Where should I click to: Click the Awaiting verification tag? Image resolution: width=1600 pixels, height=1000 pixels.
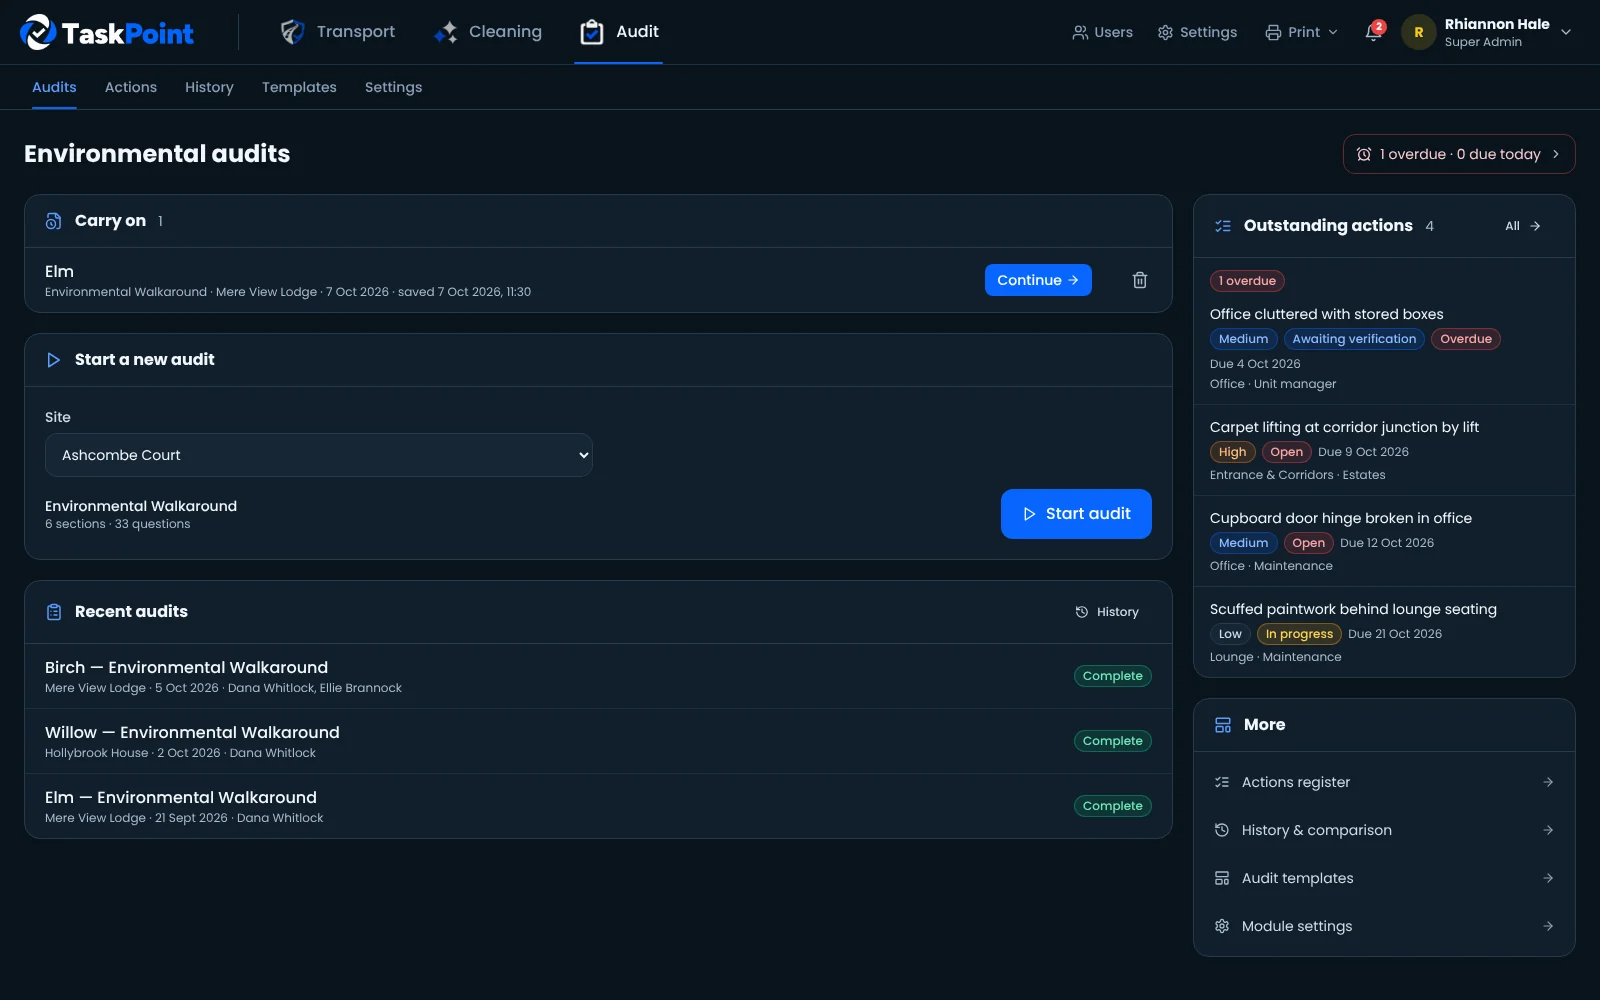pyautogui.click(x=1354, y=339)
